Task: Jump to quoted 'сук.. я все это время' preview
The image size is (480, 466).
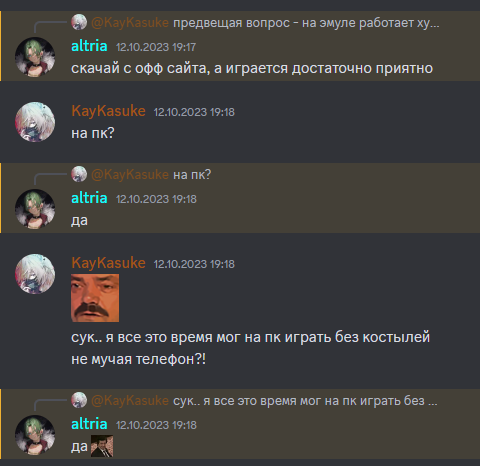Action: tap(305, 401)
